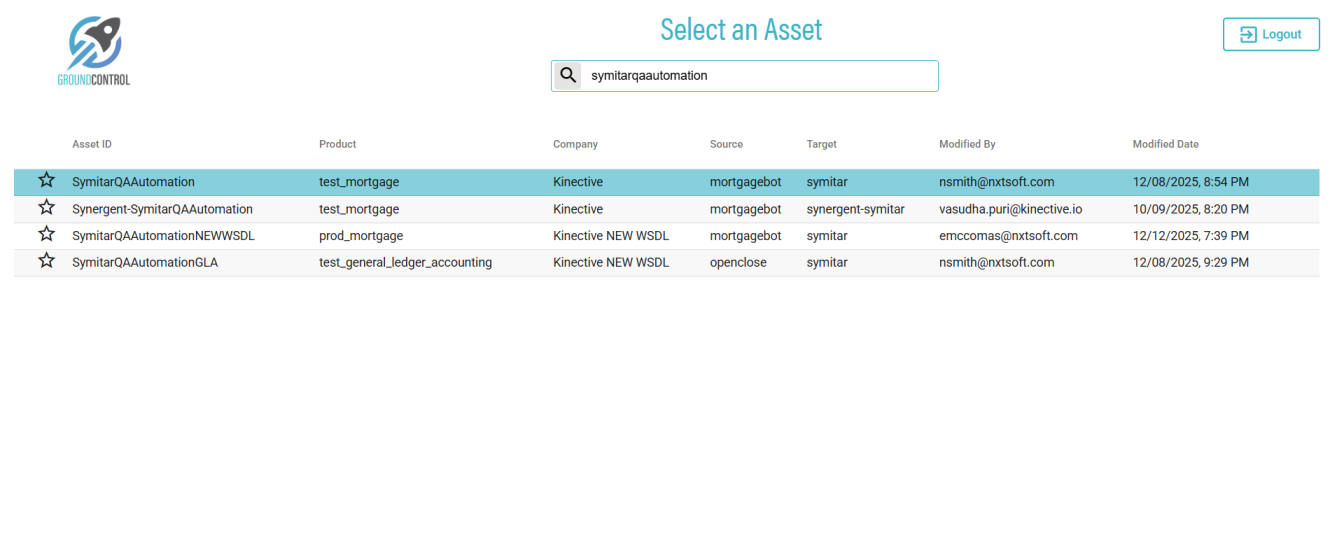Image resolution: width=1344 pixels, height=560 pixels.
Task: Favorite the SymitarQAAutomation asset star
Action: point(46,181)
